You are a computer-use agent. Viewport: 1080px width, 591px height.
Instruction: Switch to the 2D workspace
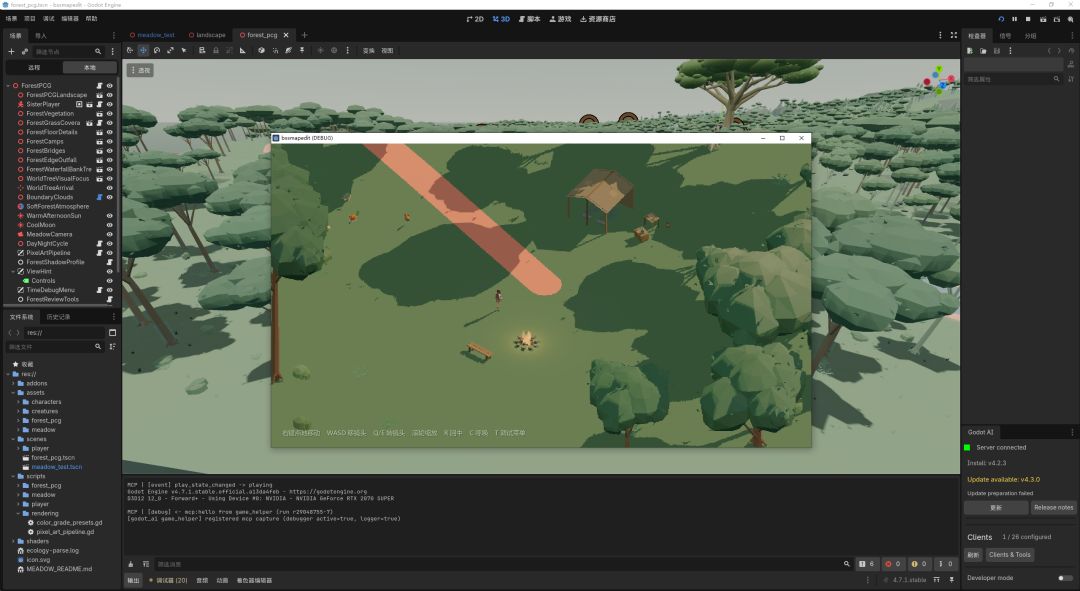coord(475,19)
